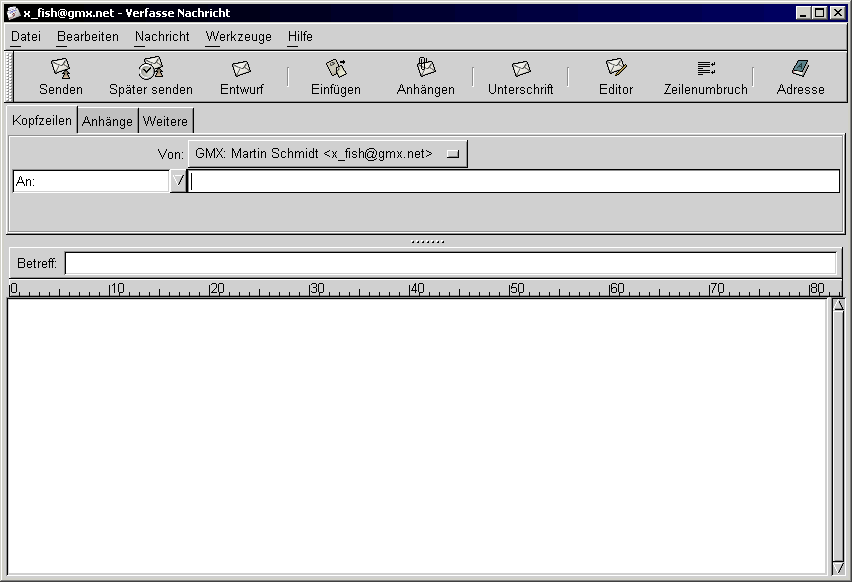Image resolution: width=852 pixels, height=582 pixels.
Task: Open the Bearbeiten menu
Action: pyautogui.click(x=87, y=36)
